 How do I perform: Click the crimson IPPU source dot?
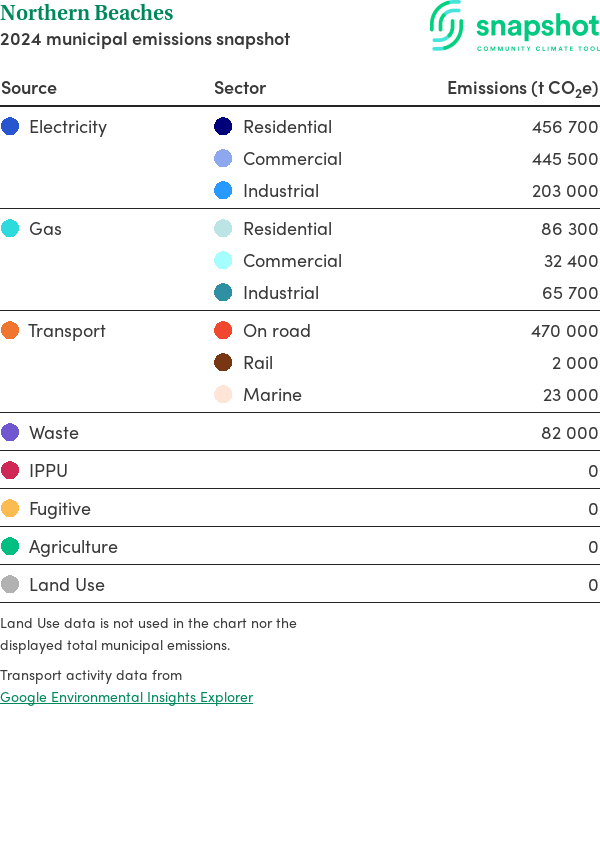(10, 471)
